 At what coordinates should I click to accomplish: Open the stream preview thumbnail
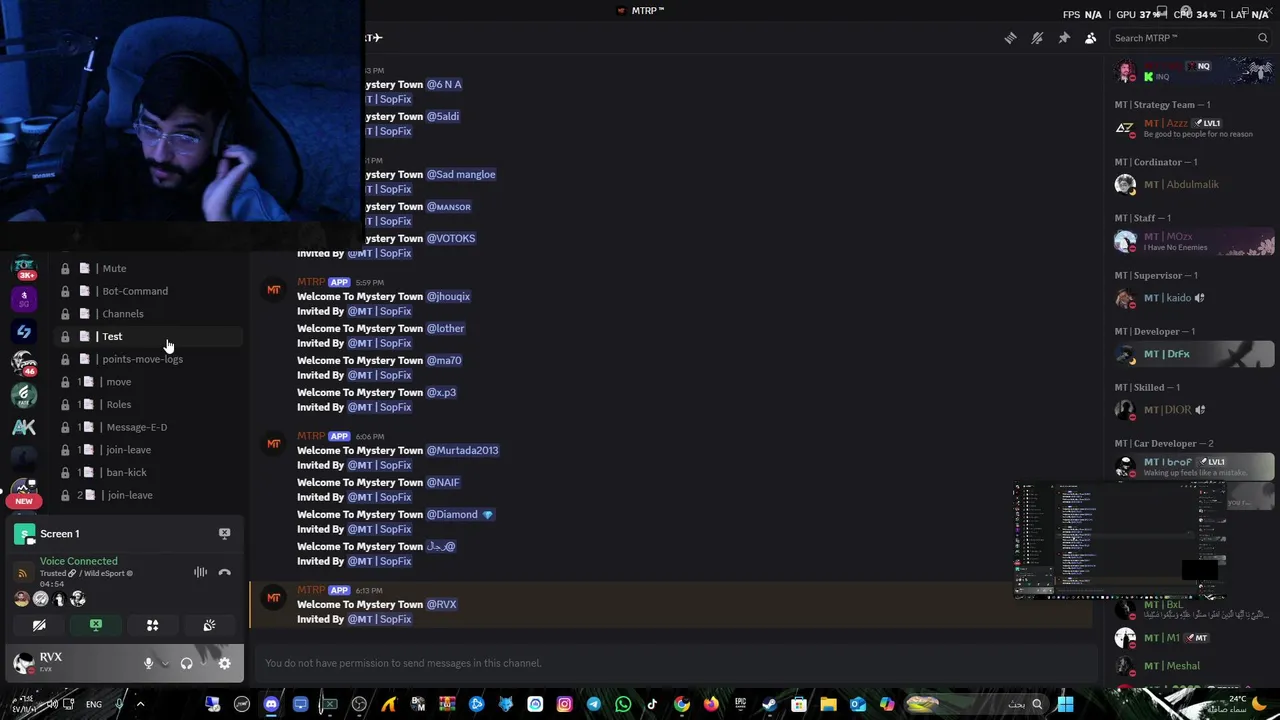[x=1120, y=540]
